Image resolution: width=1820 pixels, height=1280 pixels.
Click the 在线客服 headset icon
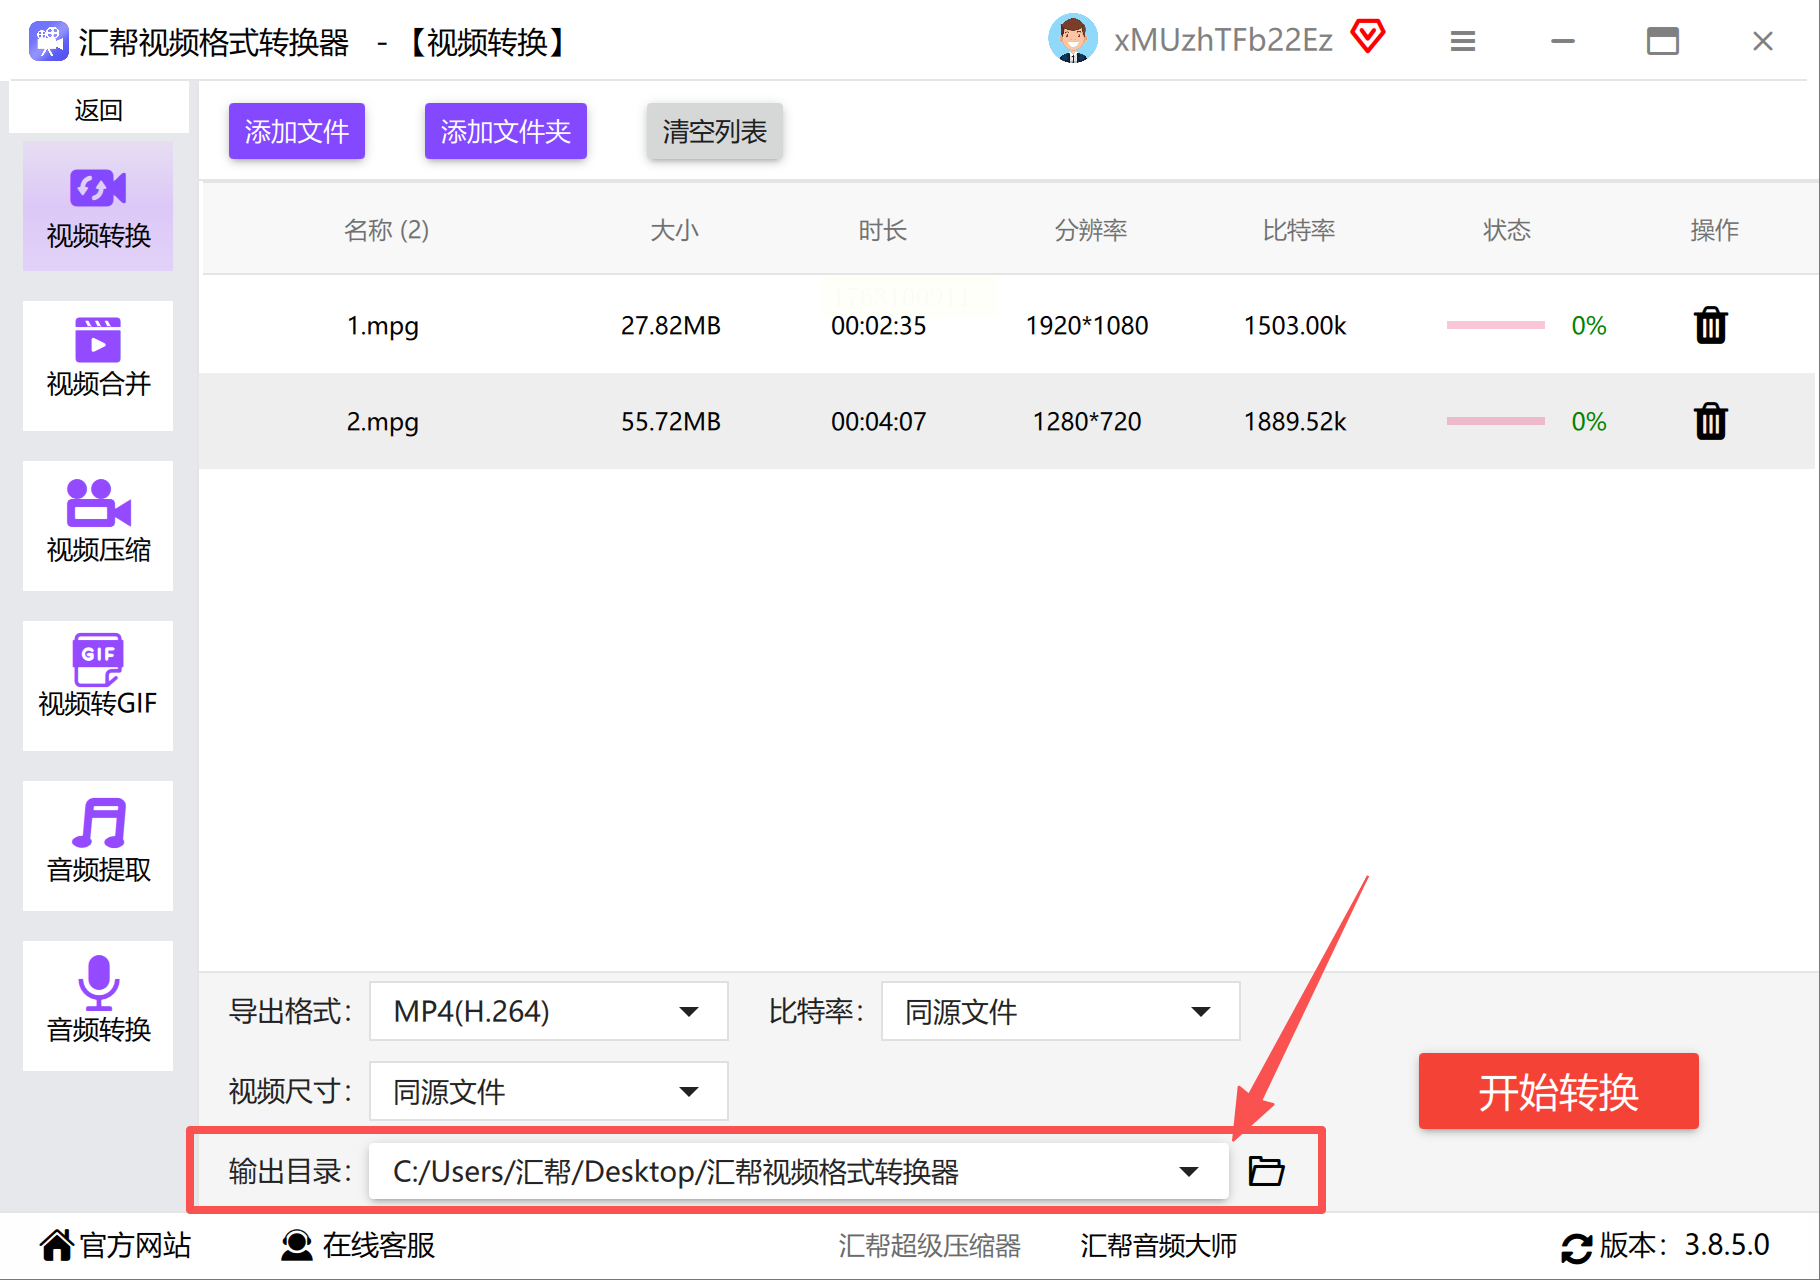[x=297, y=1245]
